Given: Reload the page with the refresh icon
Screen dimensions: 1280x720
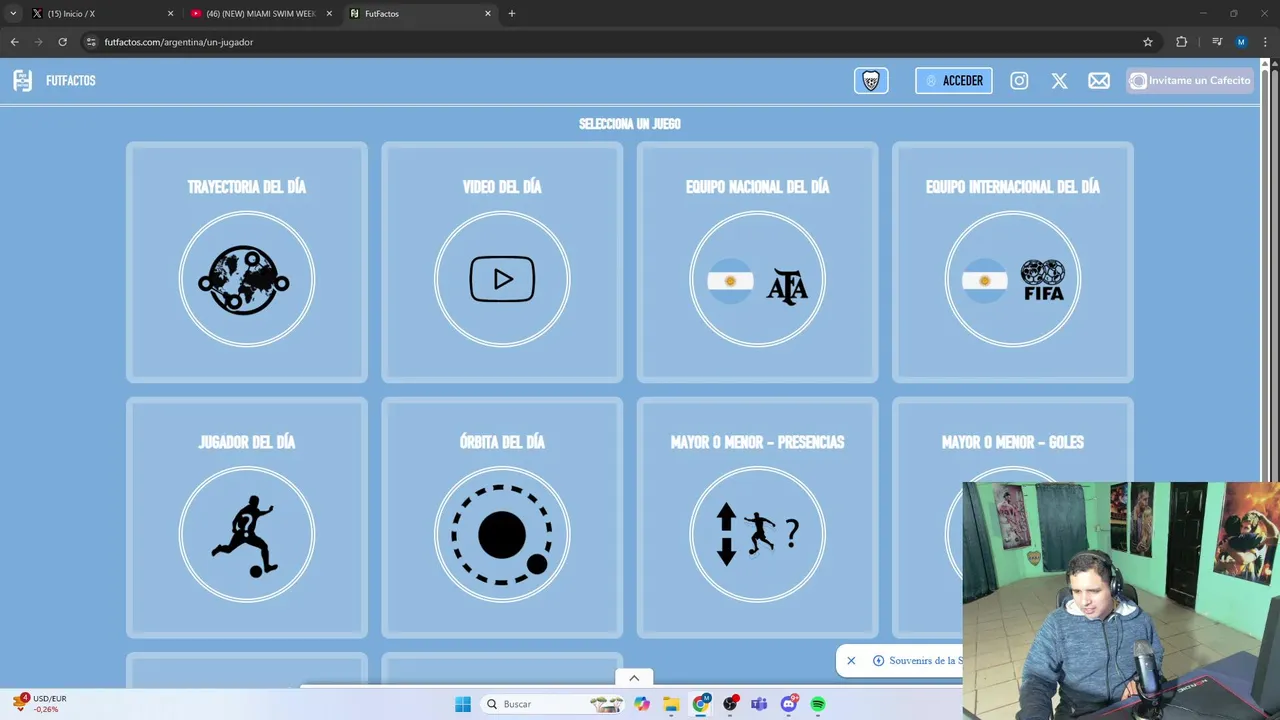Looking at the screenshot, I should [x=62, y=42].
